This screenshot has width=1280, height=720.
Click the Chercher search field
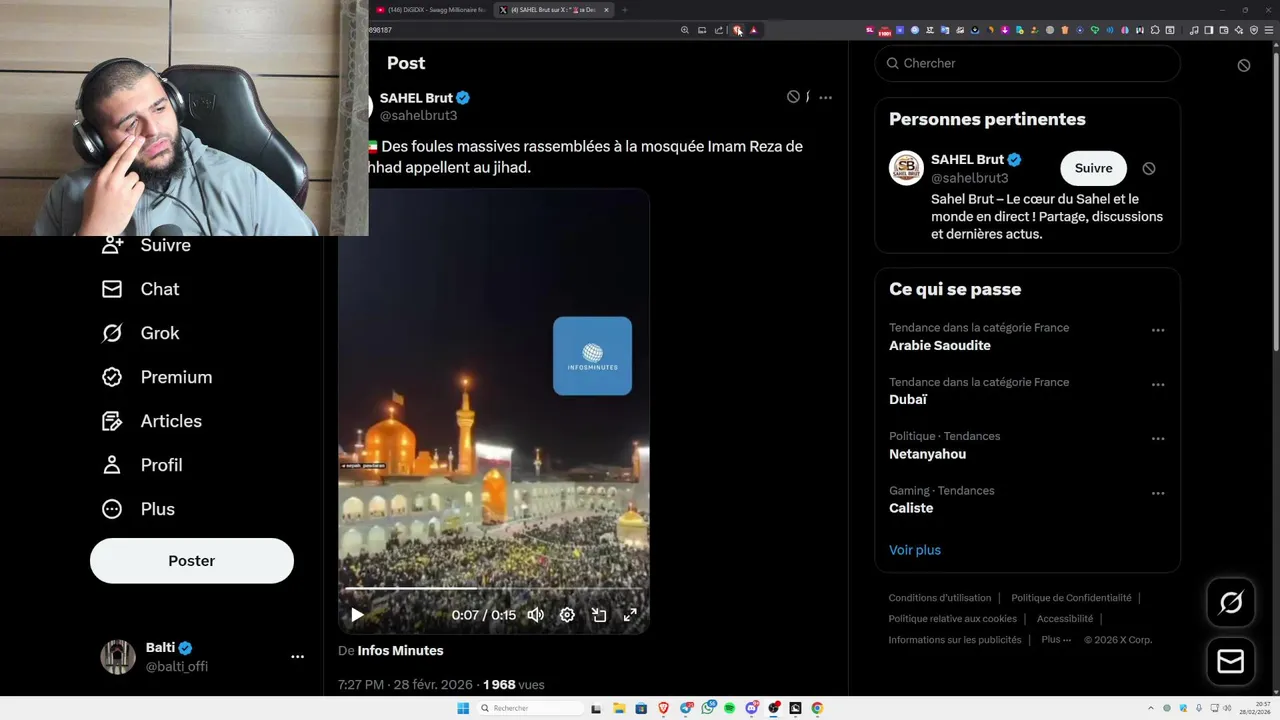(x=1027, y=63)
